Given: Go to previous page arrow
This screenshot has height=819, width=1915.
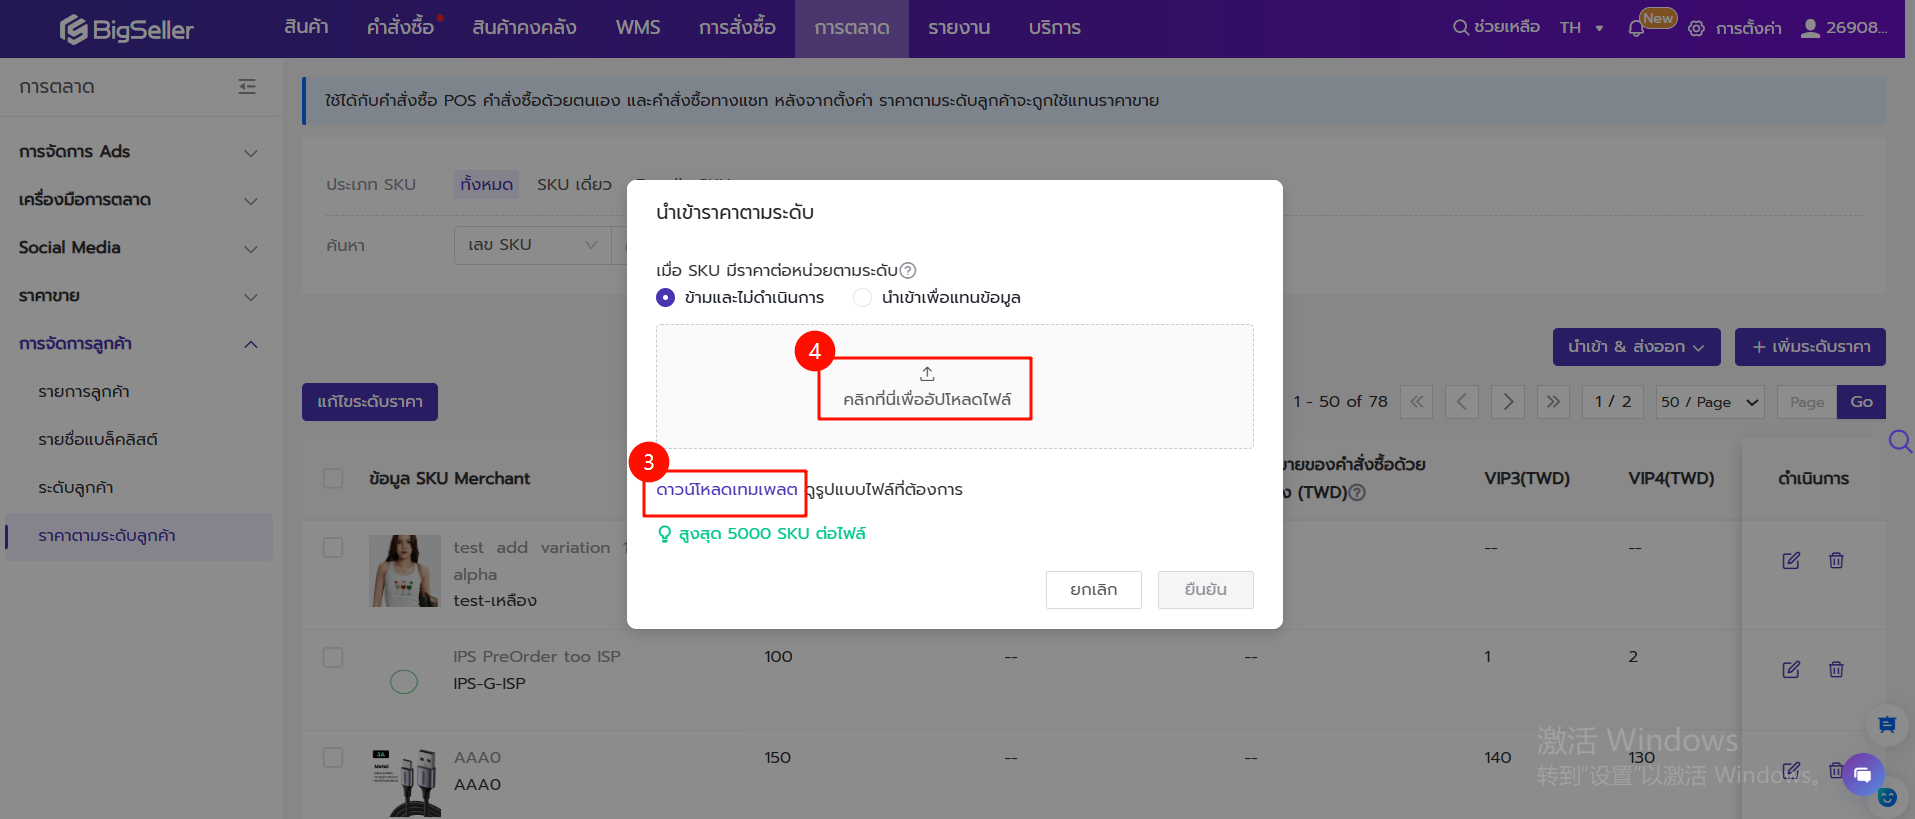Looking at the screenshot, I should coord(1462,402).
